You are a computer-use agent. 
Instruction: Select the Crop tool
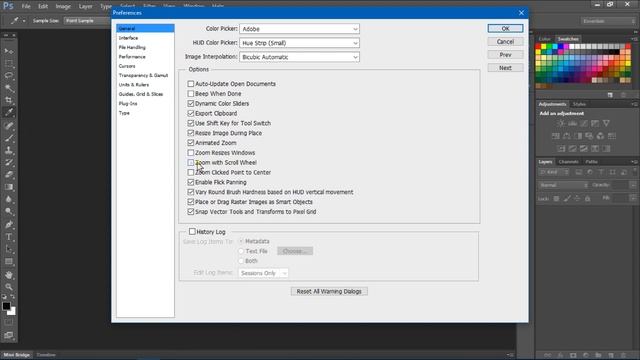[x=9, y=100]
